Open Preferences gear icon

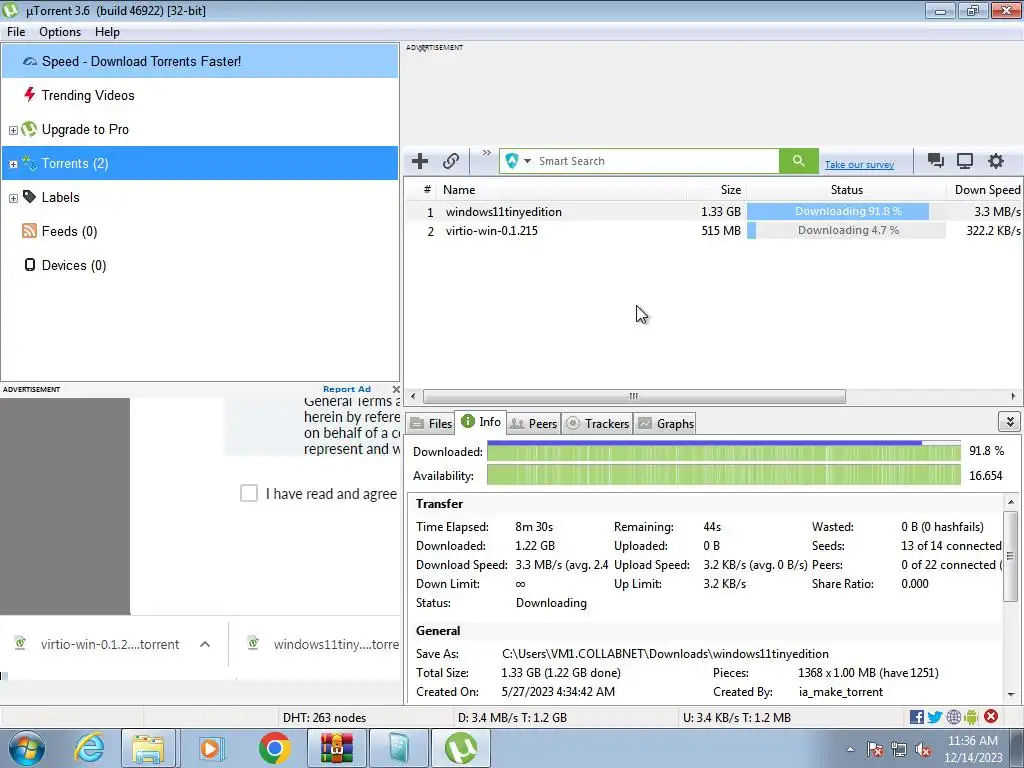click(995, 161)
